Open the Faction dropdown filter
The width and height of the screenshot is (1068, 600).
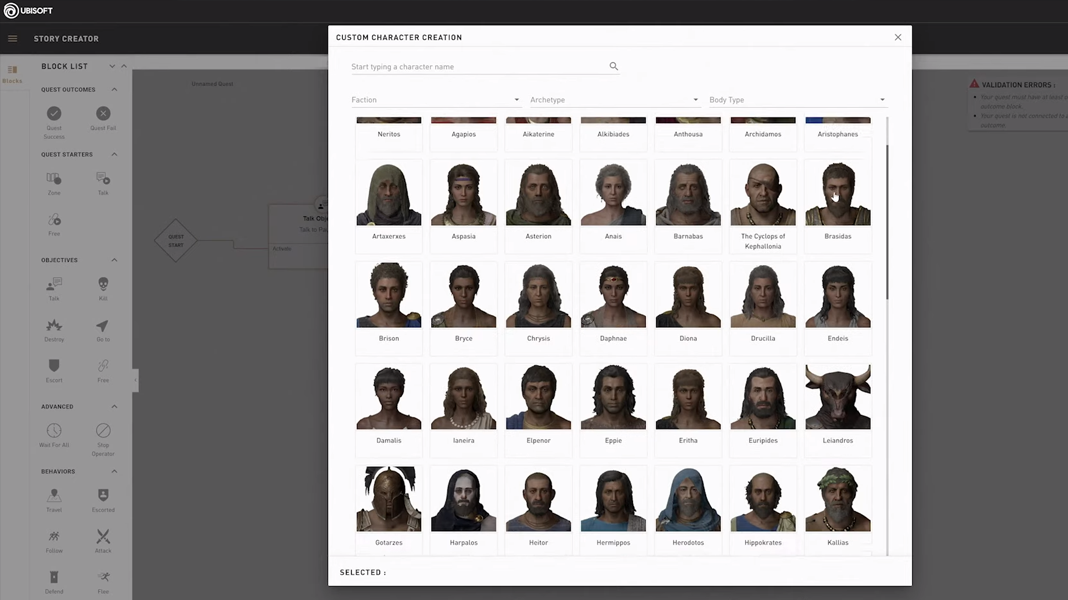coord(435,100)
